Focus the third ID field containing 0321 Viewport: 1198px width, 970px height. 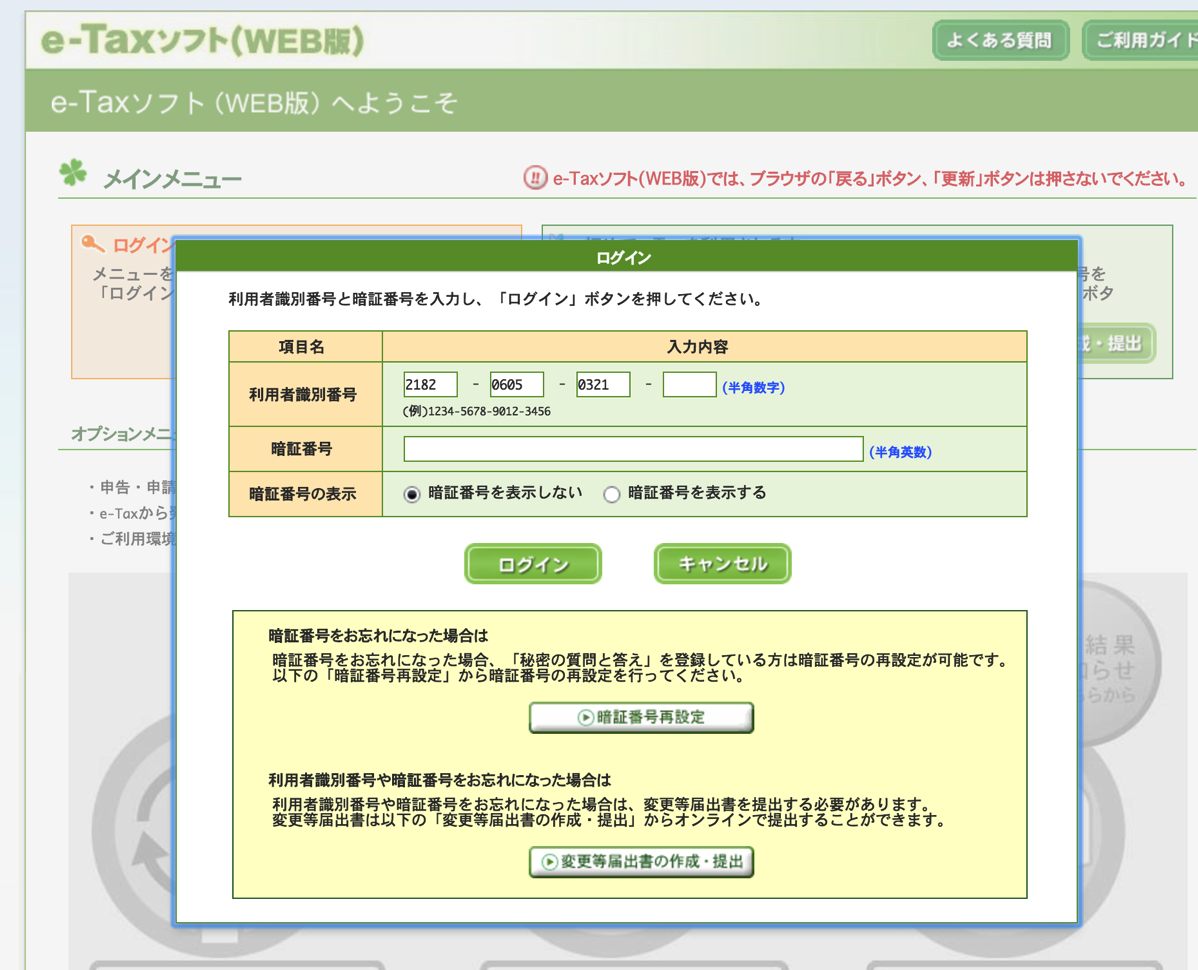(x=603, y=384)
